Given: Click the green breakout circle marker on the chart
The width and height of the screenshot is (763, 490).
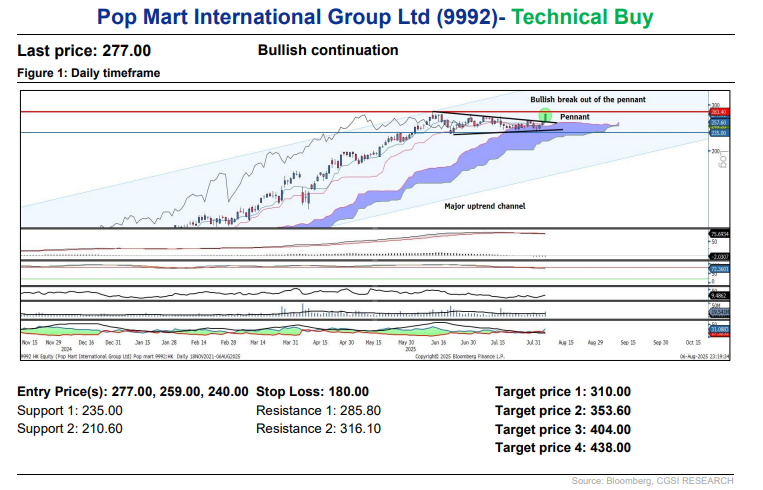Looking at the screenshot, I should (545, 115).
